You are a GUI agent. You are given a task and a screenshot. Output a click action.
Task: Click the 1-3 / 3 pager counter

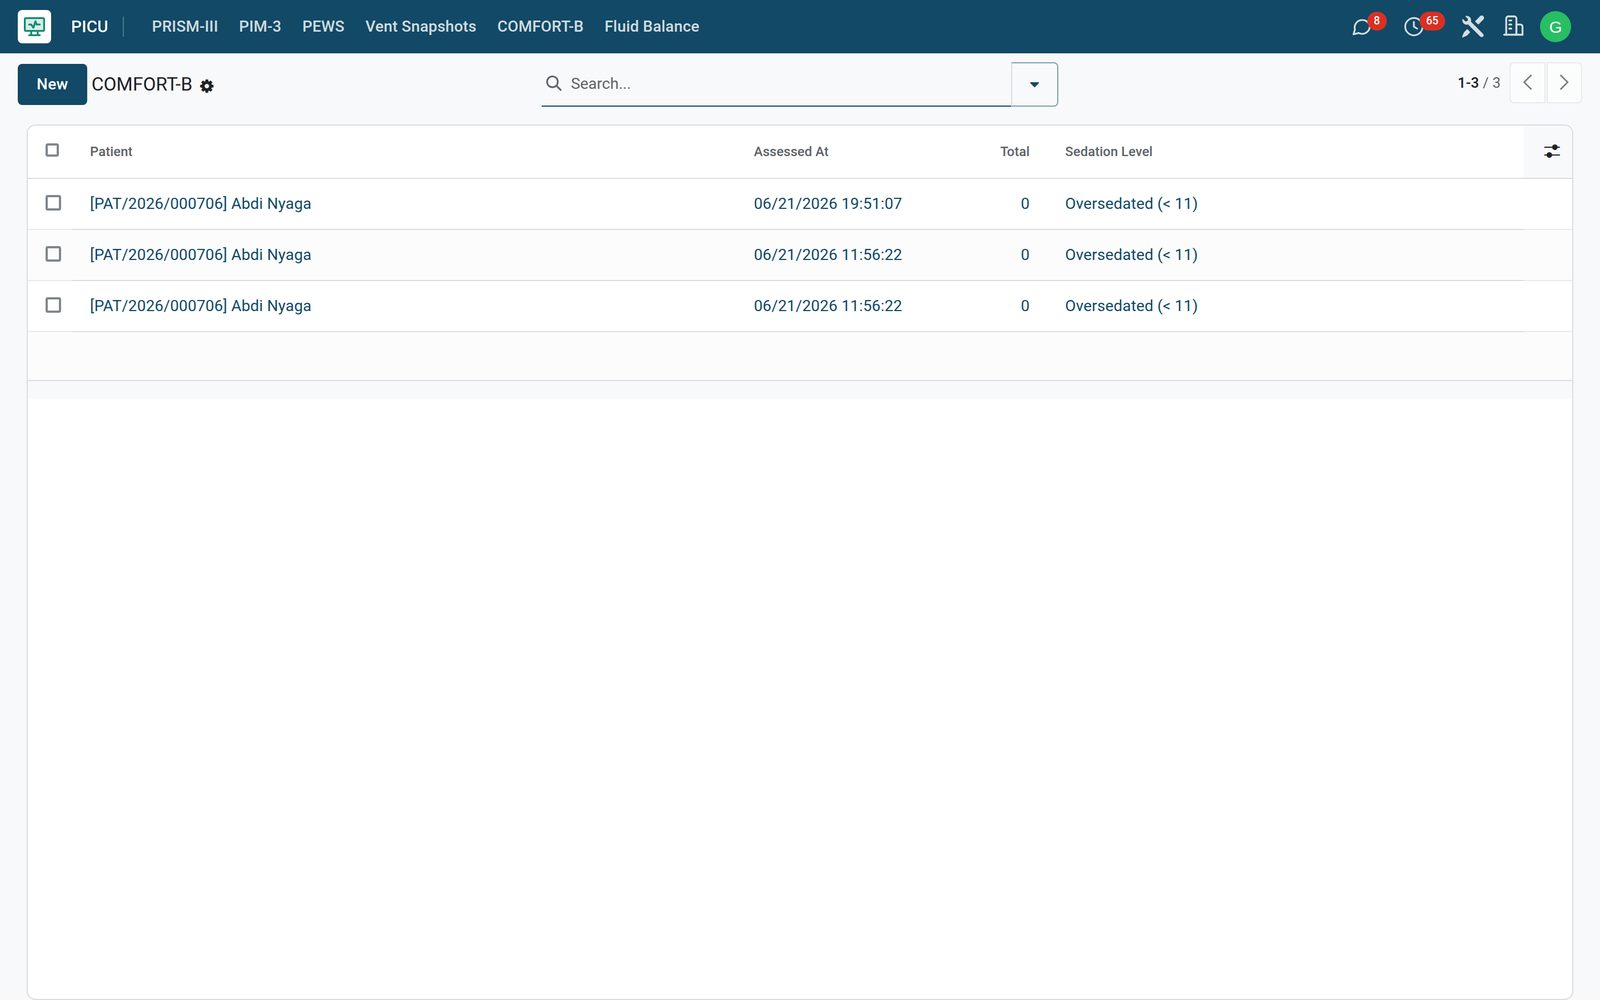click(1478, 83)
